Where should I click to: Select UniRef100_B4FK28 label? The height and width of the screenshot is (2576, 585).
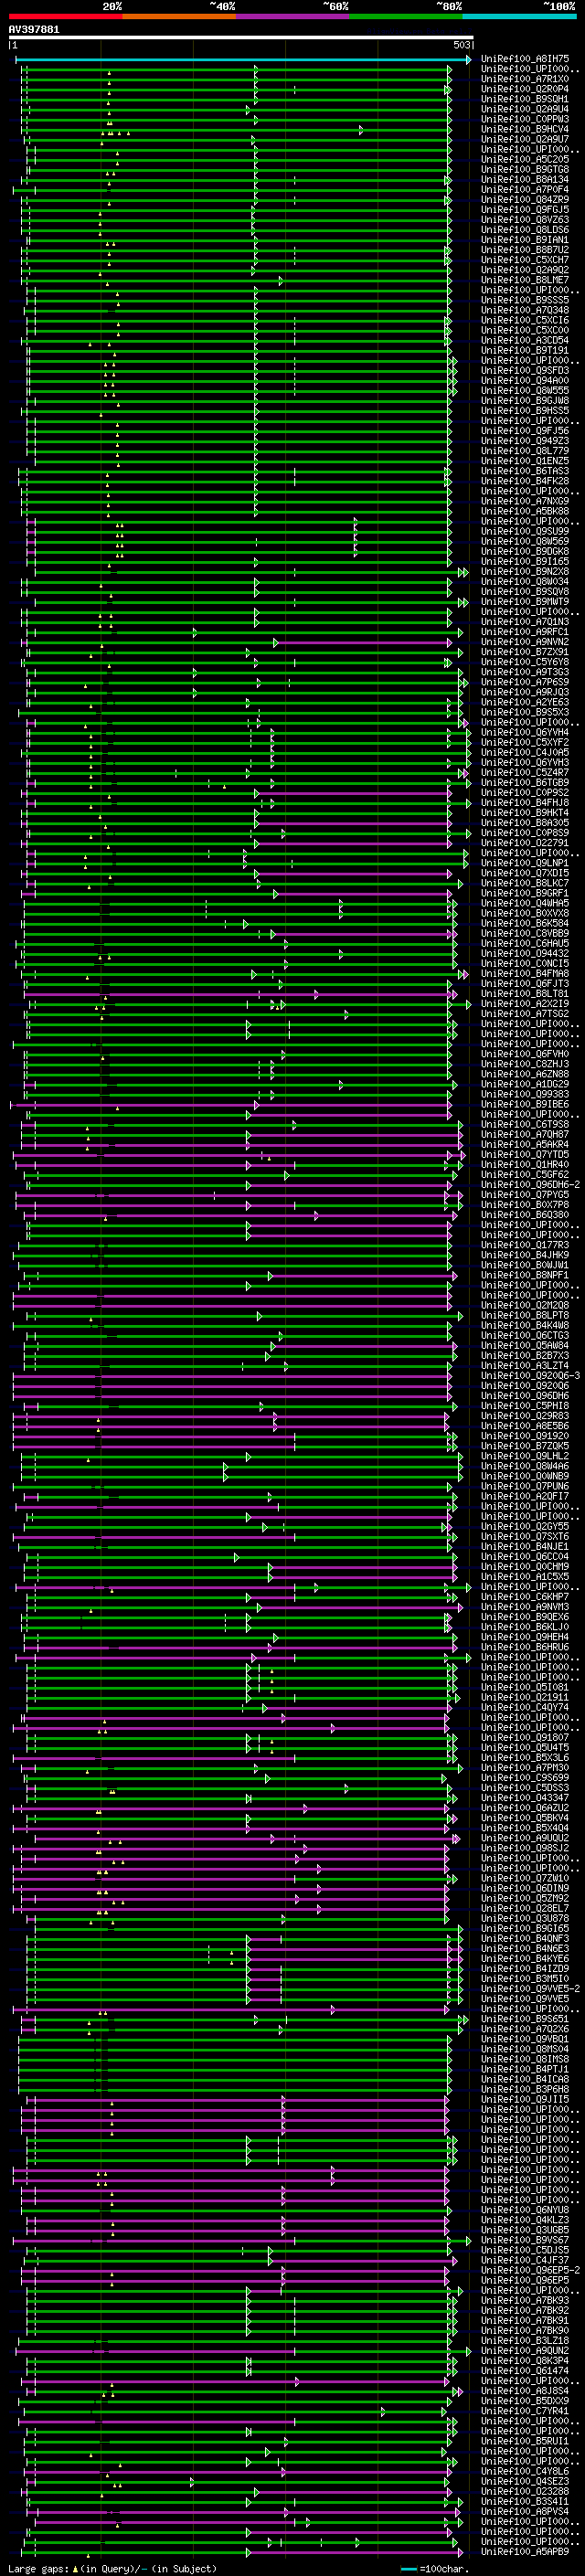525,481
